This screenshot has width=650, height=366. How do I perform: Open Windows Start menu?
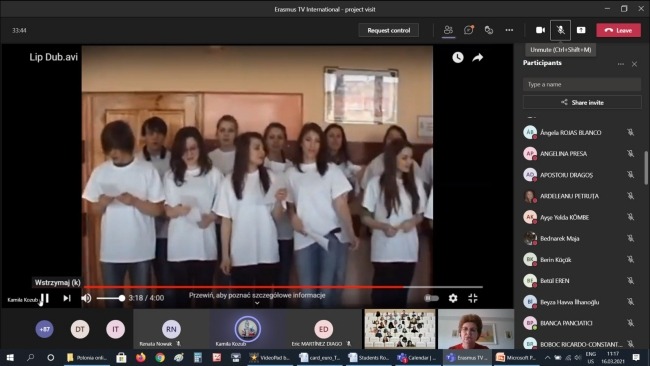pyautogui.click(x=10, y=357)
